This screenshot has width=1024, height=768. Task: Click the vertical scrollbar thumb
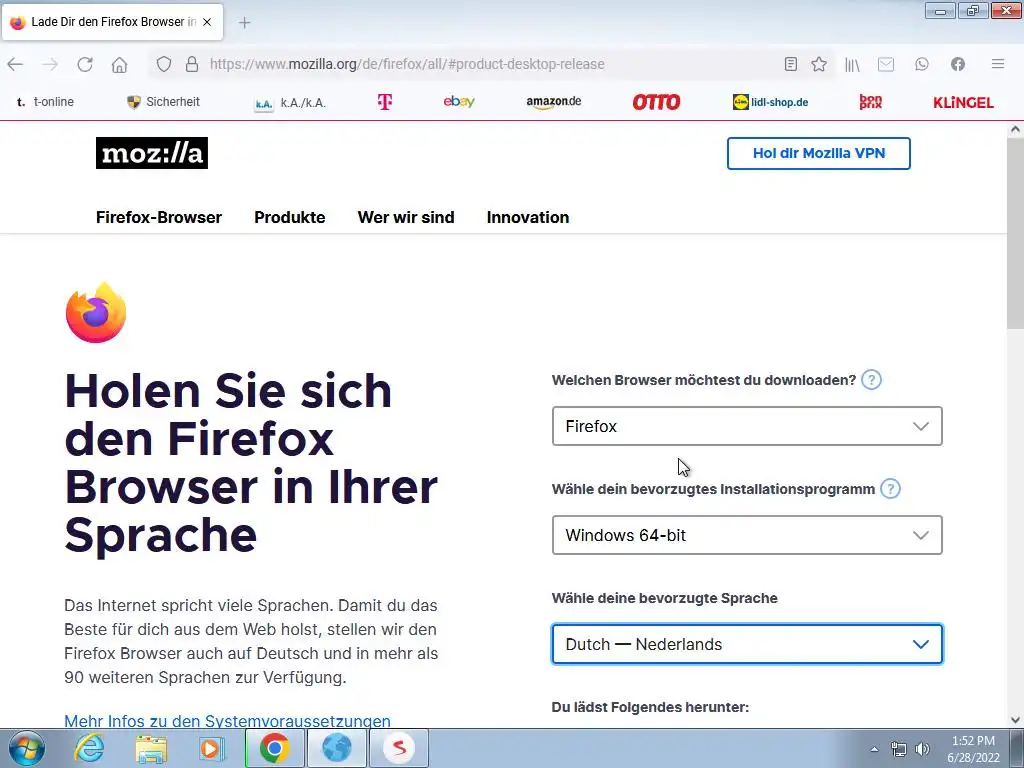pos(1016,234)
